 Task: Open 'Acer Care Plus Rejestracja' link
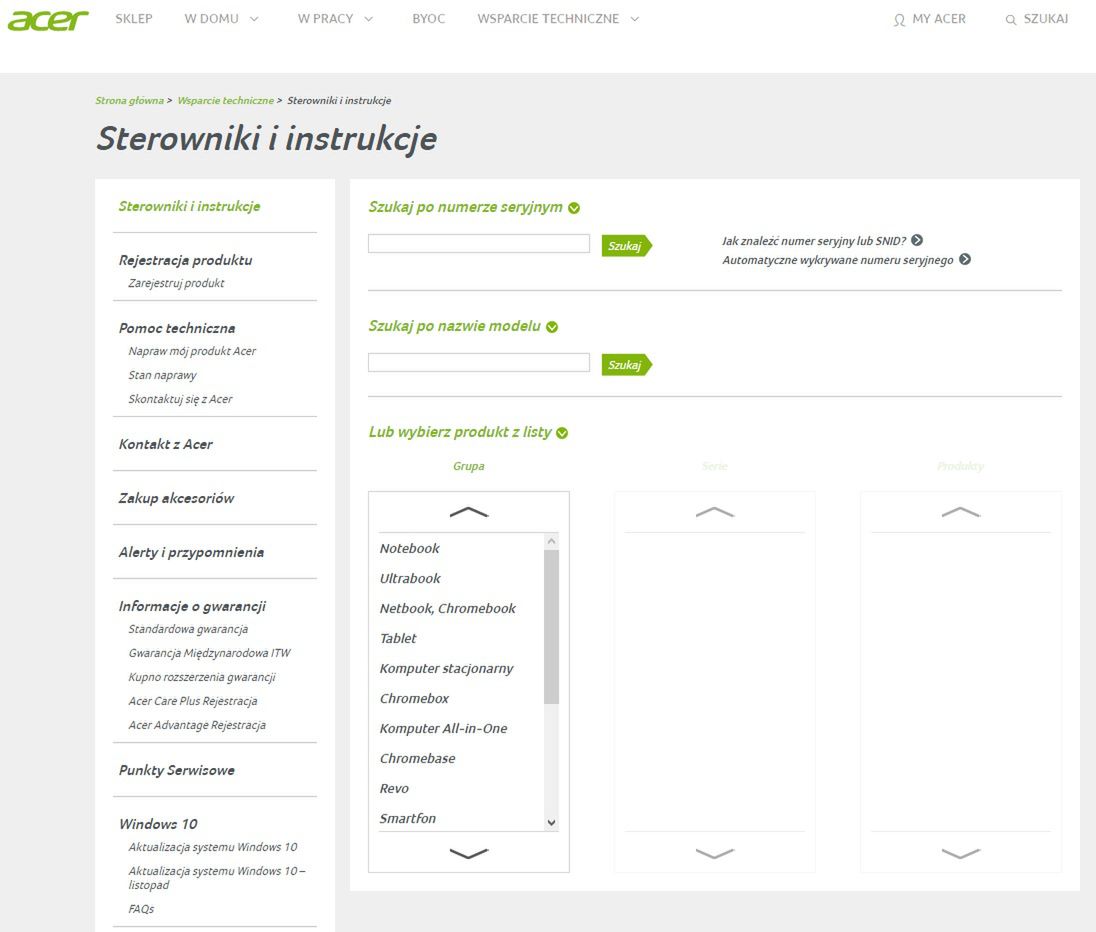[193, 701]
